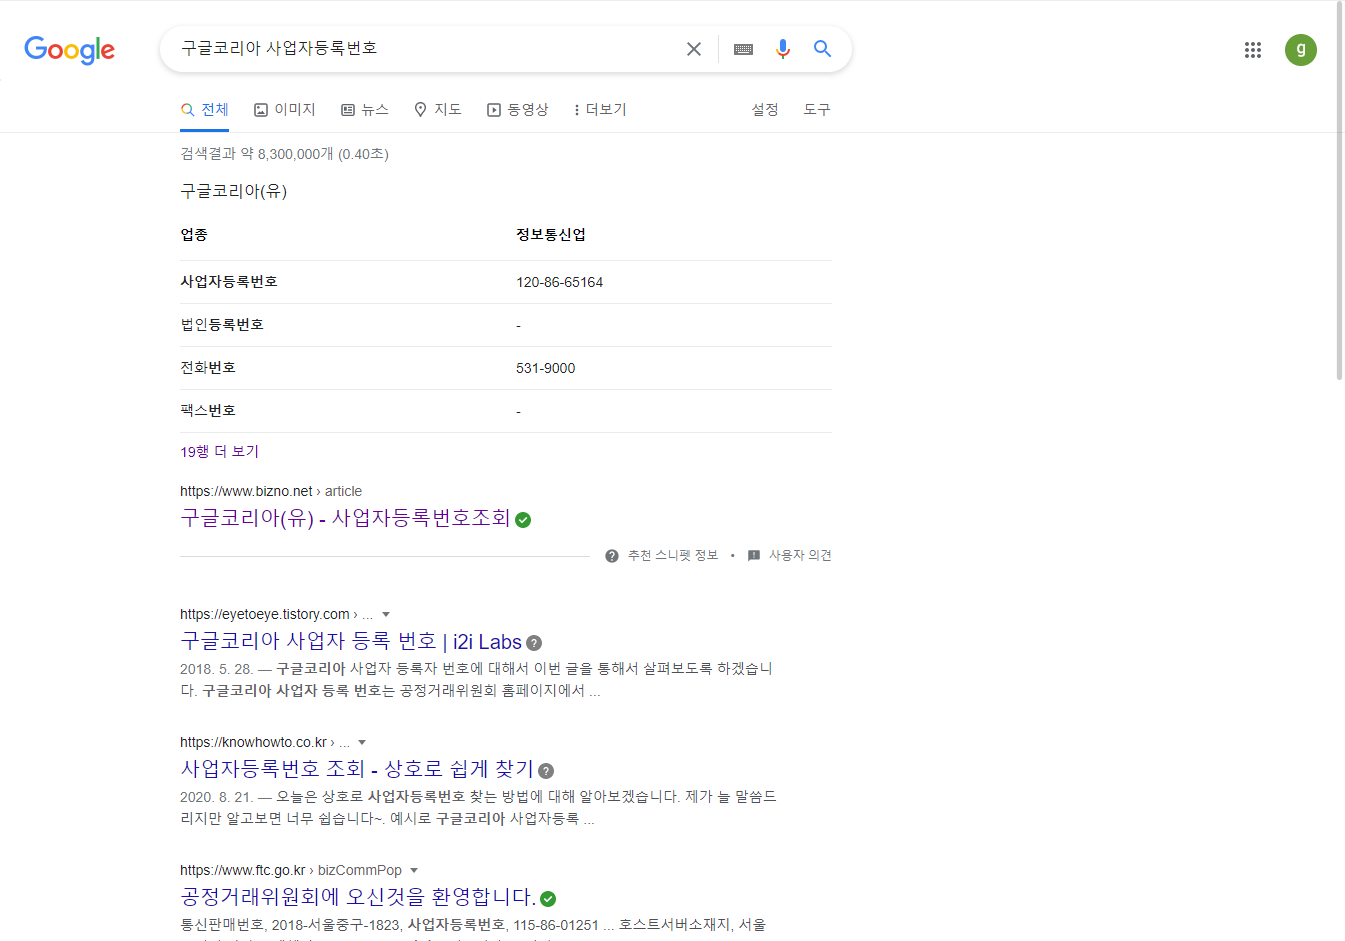This screenshot has width=1345, height=941.
Task: Clear the search box with X icon
Action: (694, 49)
